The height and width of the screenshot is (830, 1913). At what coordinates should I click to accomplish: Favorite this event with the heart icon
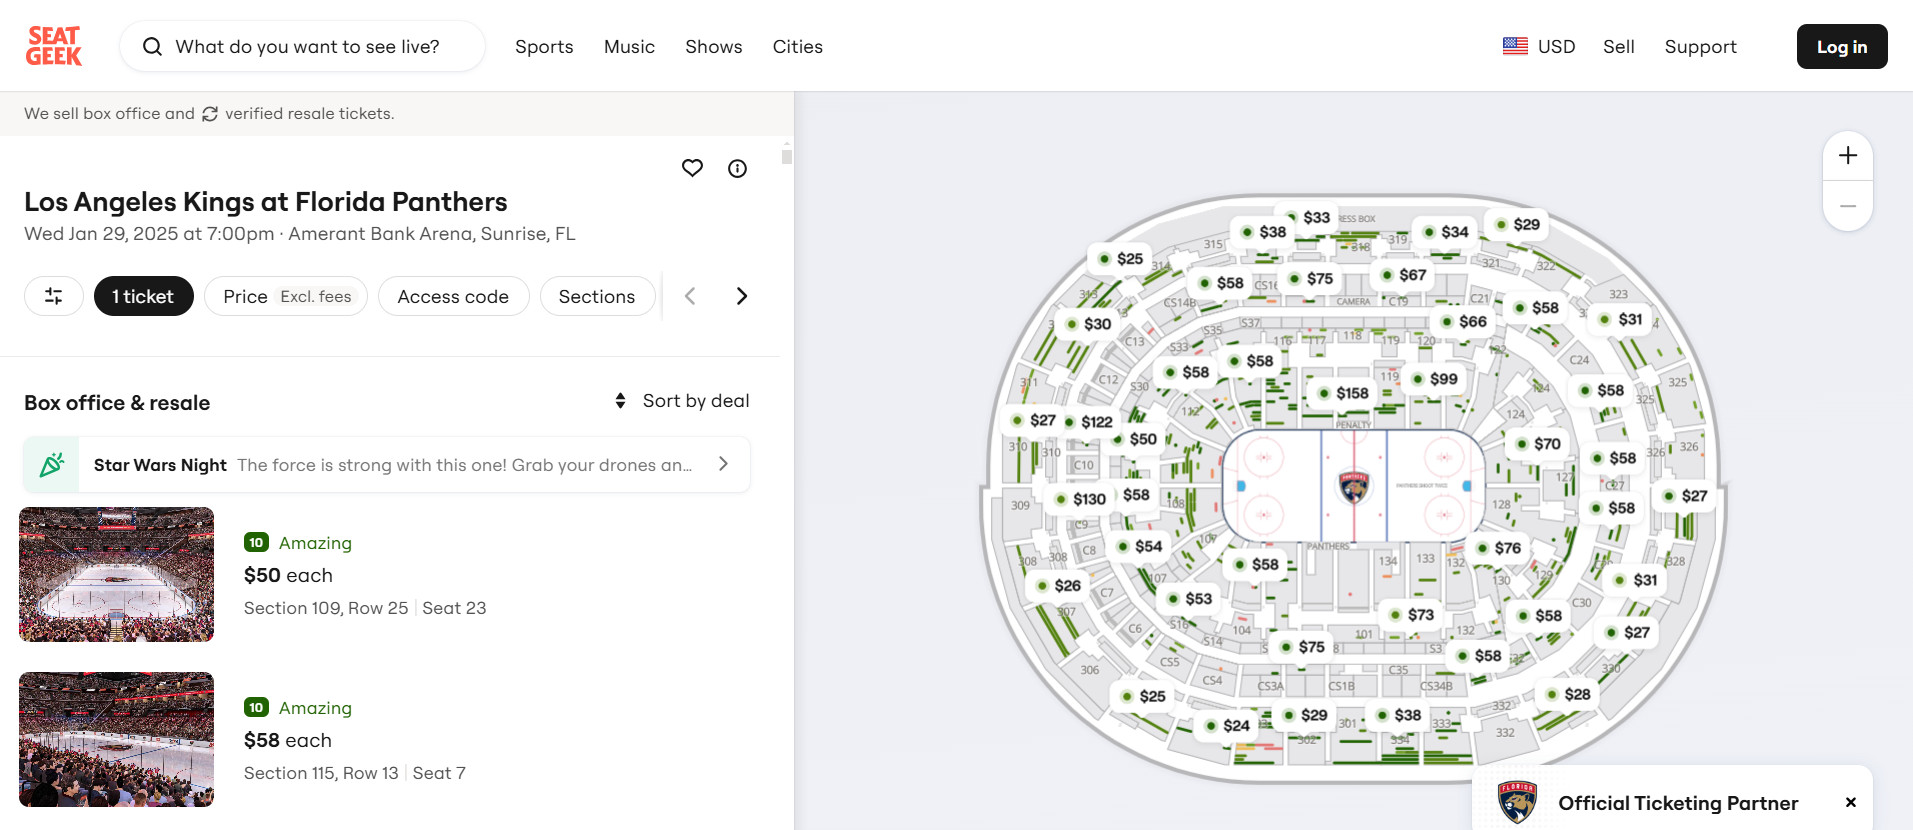click(x=692, y=168)
